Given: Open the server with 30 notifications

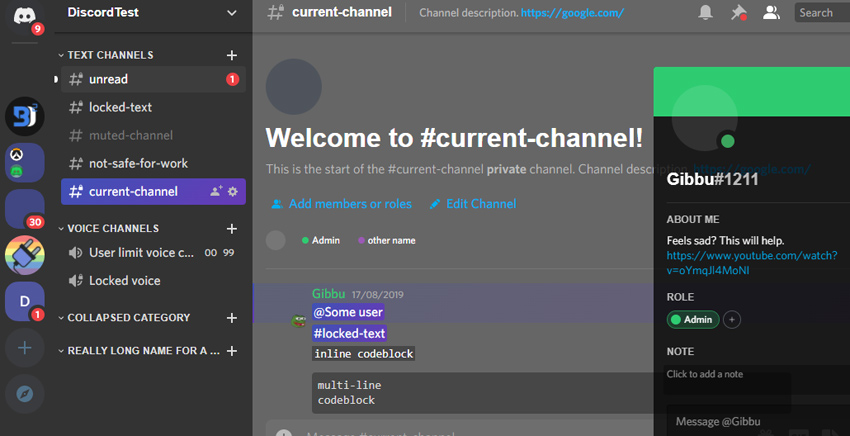Looking at the screenshot, I should tap(24, 209).
